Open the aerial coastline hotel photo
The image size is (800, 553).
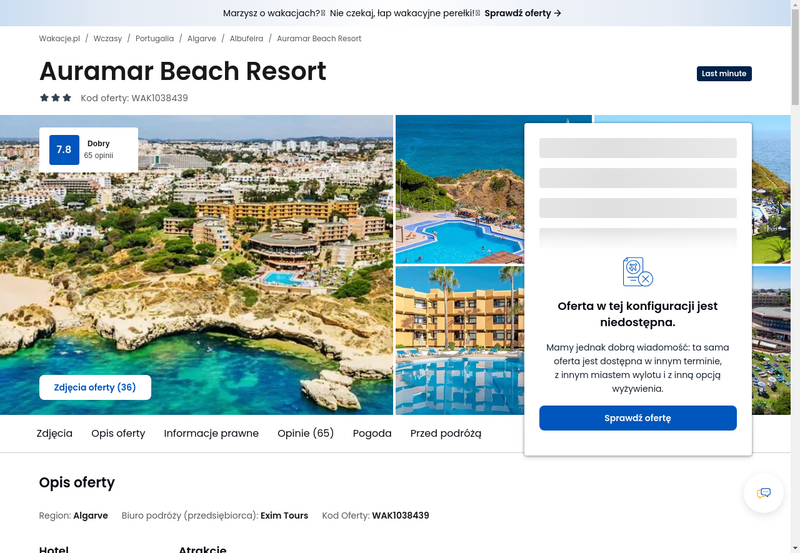[196, 265]
